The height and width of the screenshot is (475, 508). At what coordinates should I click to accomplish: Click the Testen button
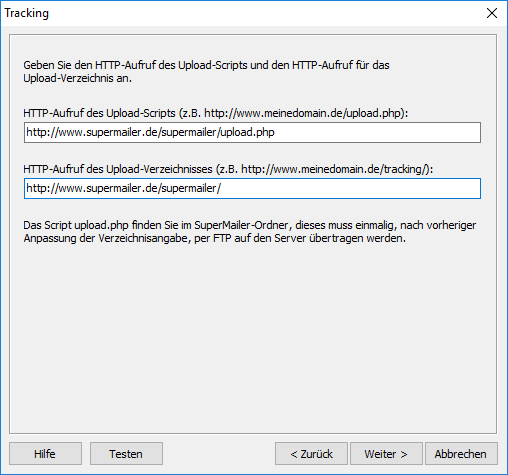126,453
